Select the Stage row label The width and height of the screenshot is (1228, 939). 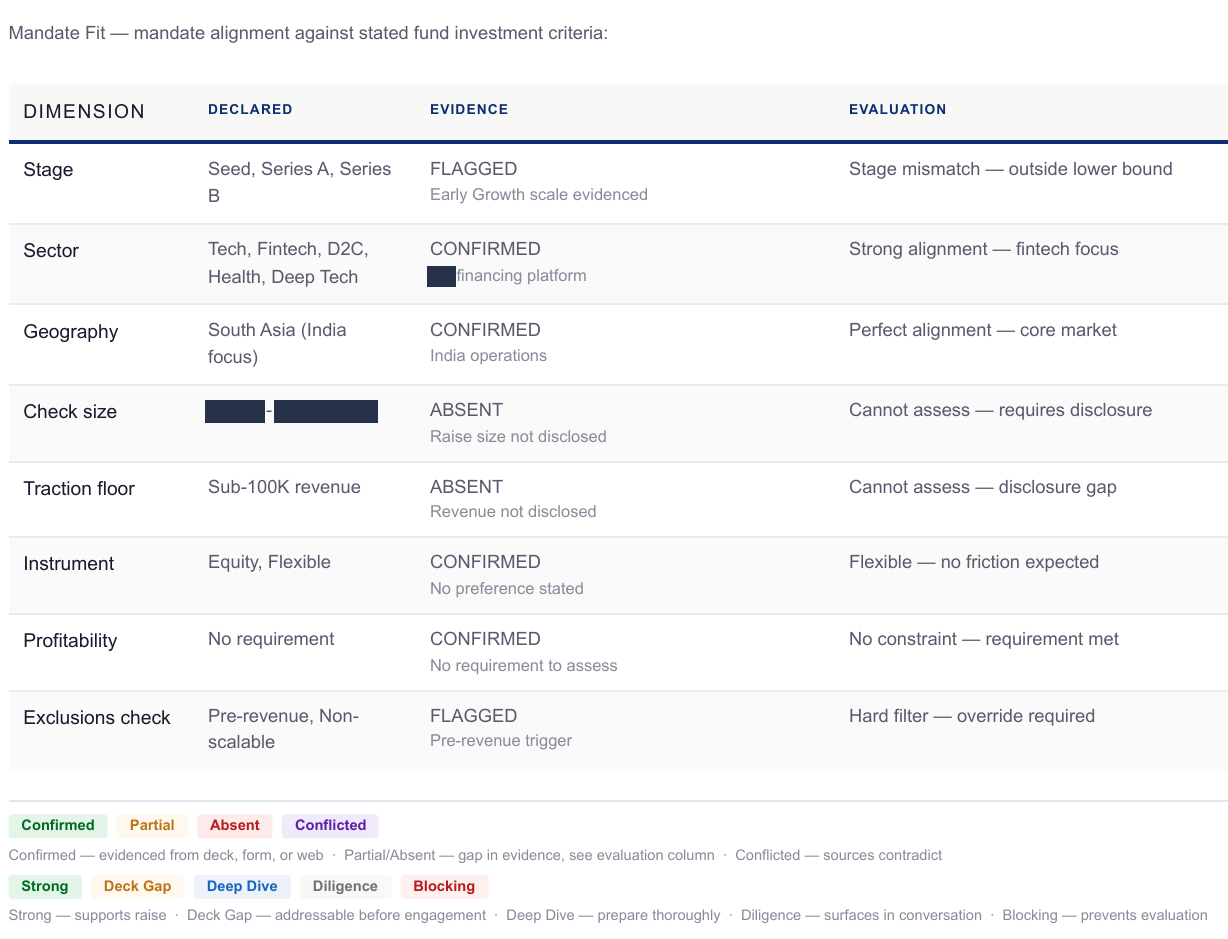48,169
